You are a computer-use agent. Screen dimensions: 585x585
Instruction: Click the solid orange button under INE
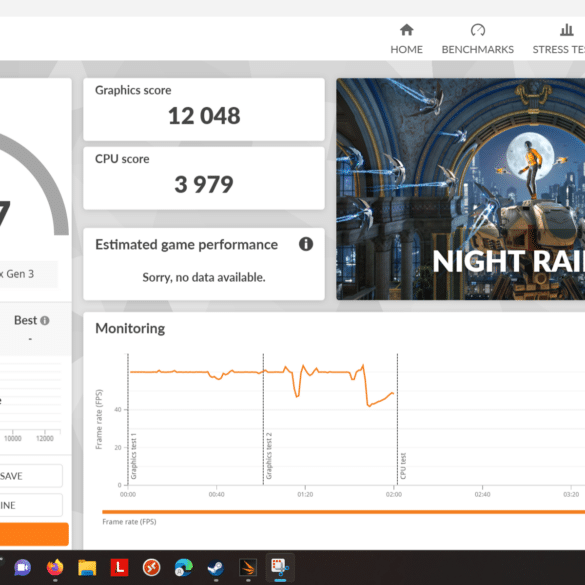(34, 534)
